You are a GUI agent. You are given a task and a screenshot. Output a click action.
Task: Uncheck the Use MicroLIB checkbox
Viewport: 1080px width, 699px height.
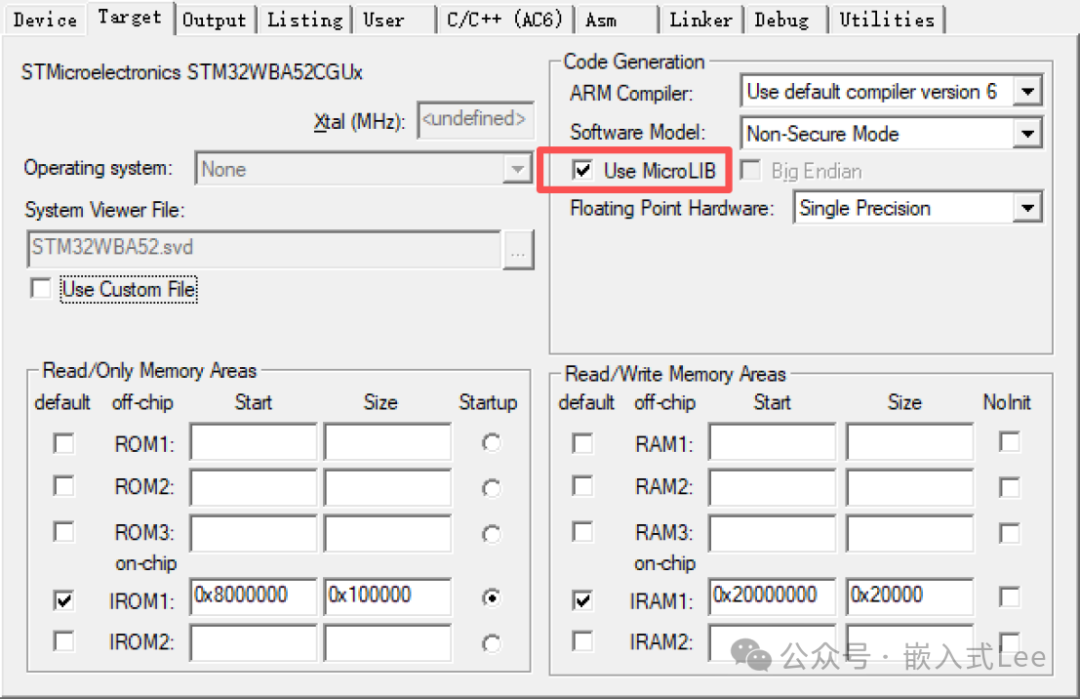[582, 169]
